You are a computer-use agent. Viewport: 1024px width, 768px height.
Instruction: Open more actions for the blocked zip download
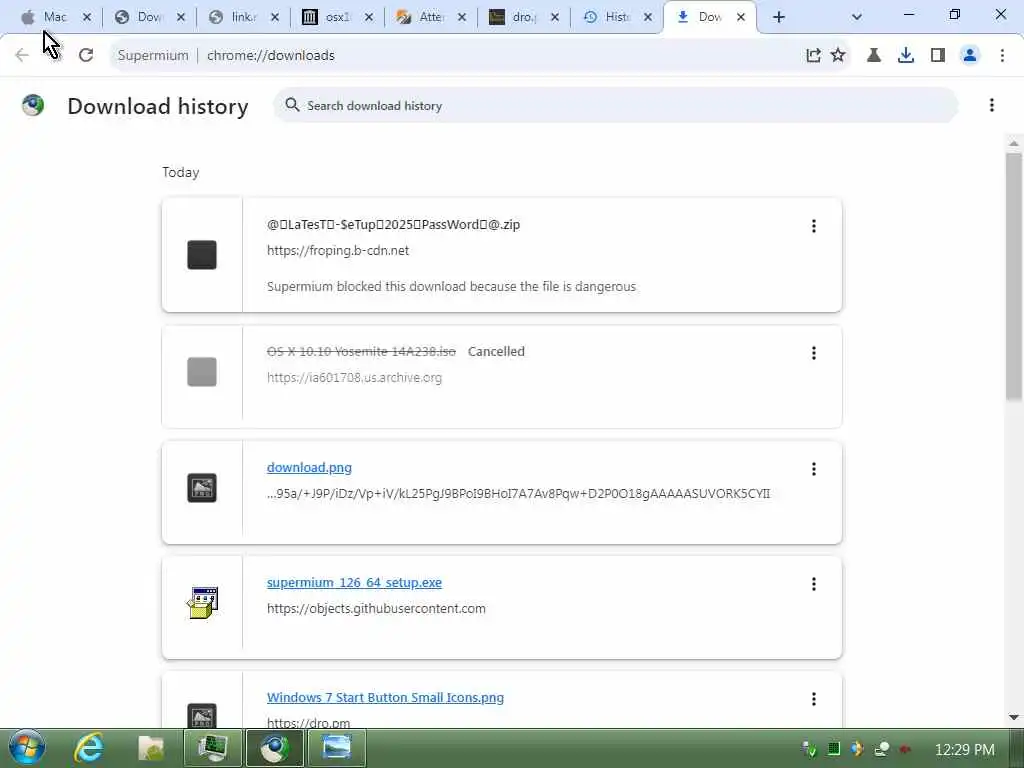[814, 226]
